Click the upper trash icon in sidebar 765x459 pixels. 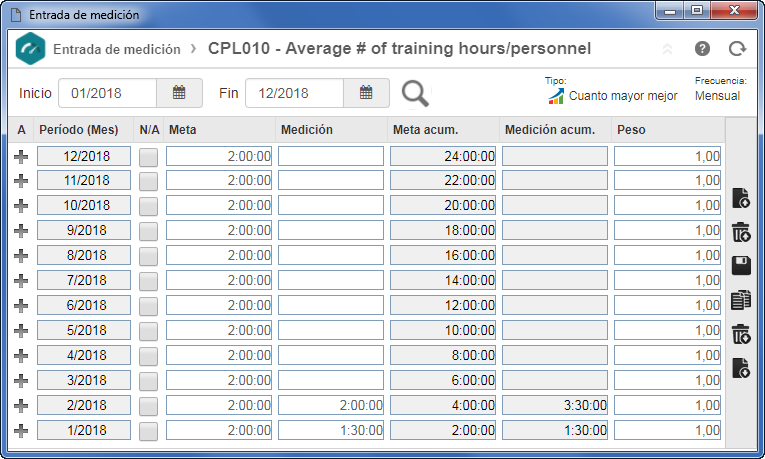tap(741, 232)
